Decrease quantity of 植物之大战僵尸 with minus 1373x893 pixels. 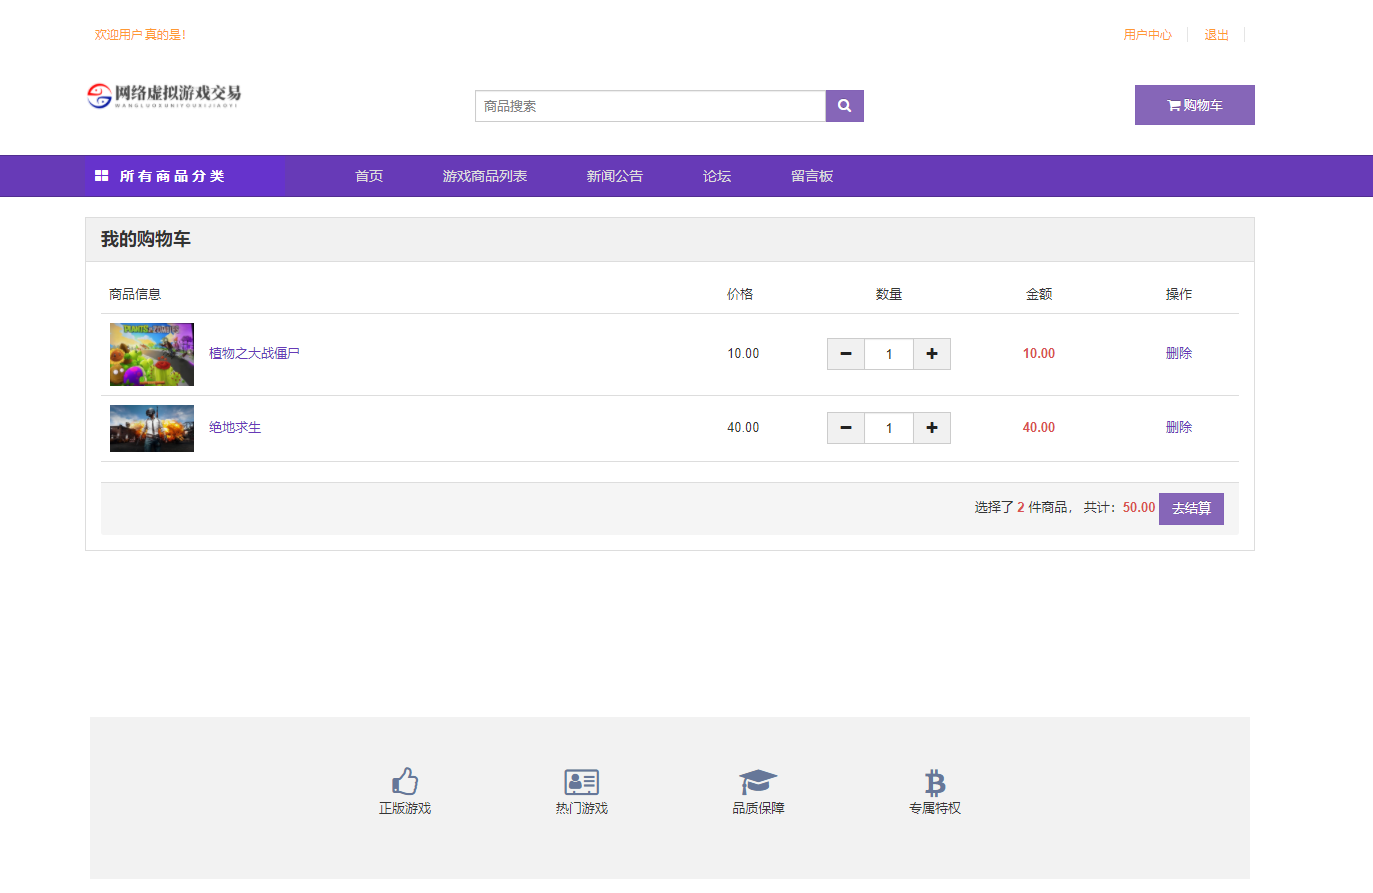[846, 354]
